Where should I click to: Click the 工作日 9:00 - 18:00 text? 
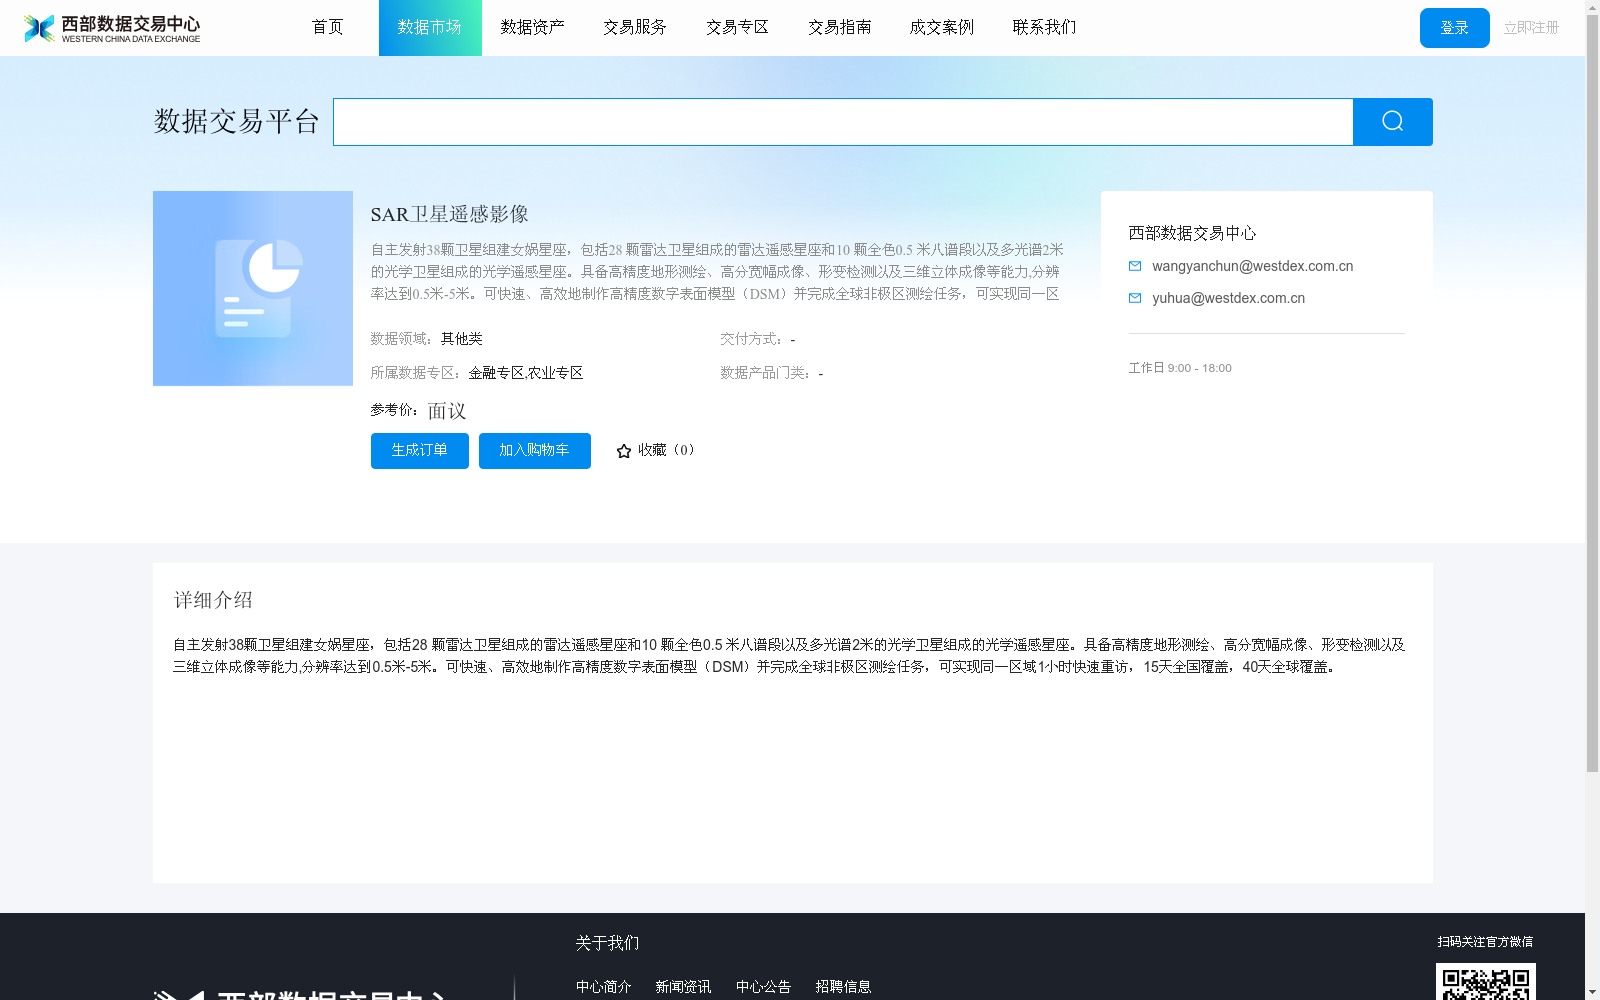tap(1180, 368)
